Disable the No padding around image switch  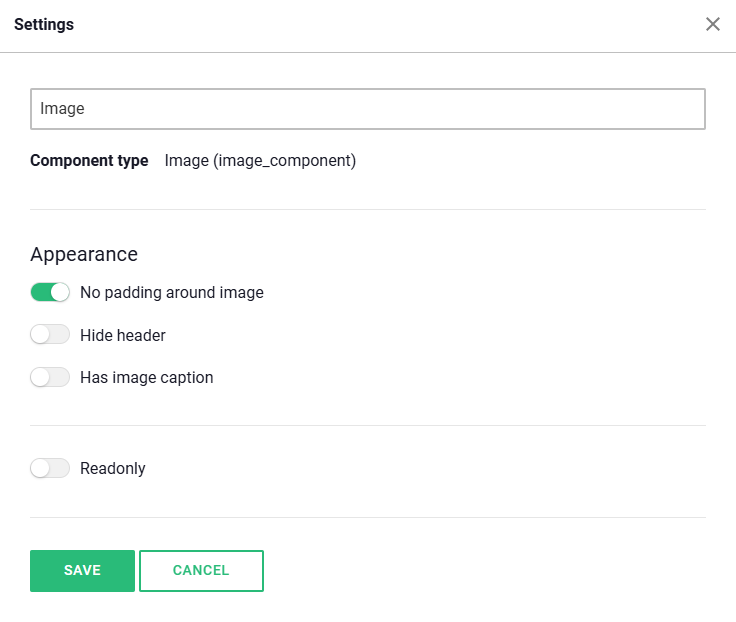(50, 293)
